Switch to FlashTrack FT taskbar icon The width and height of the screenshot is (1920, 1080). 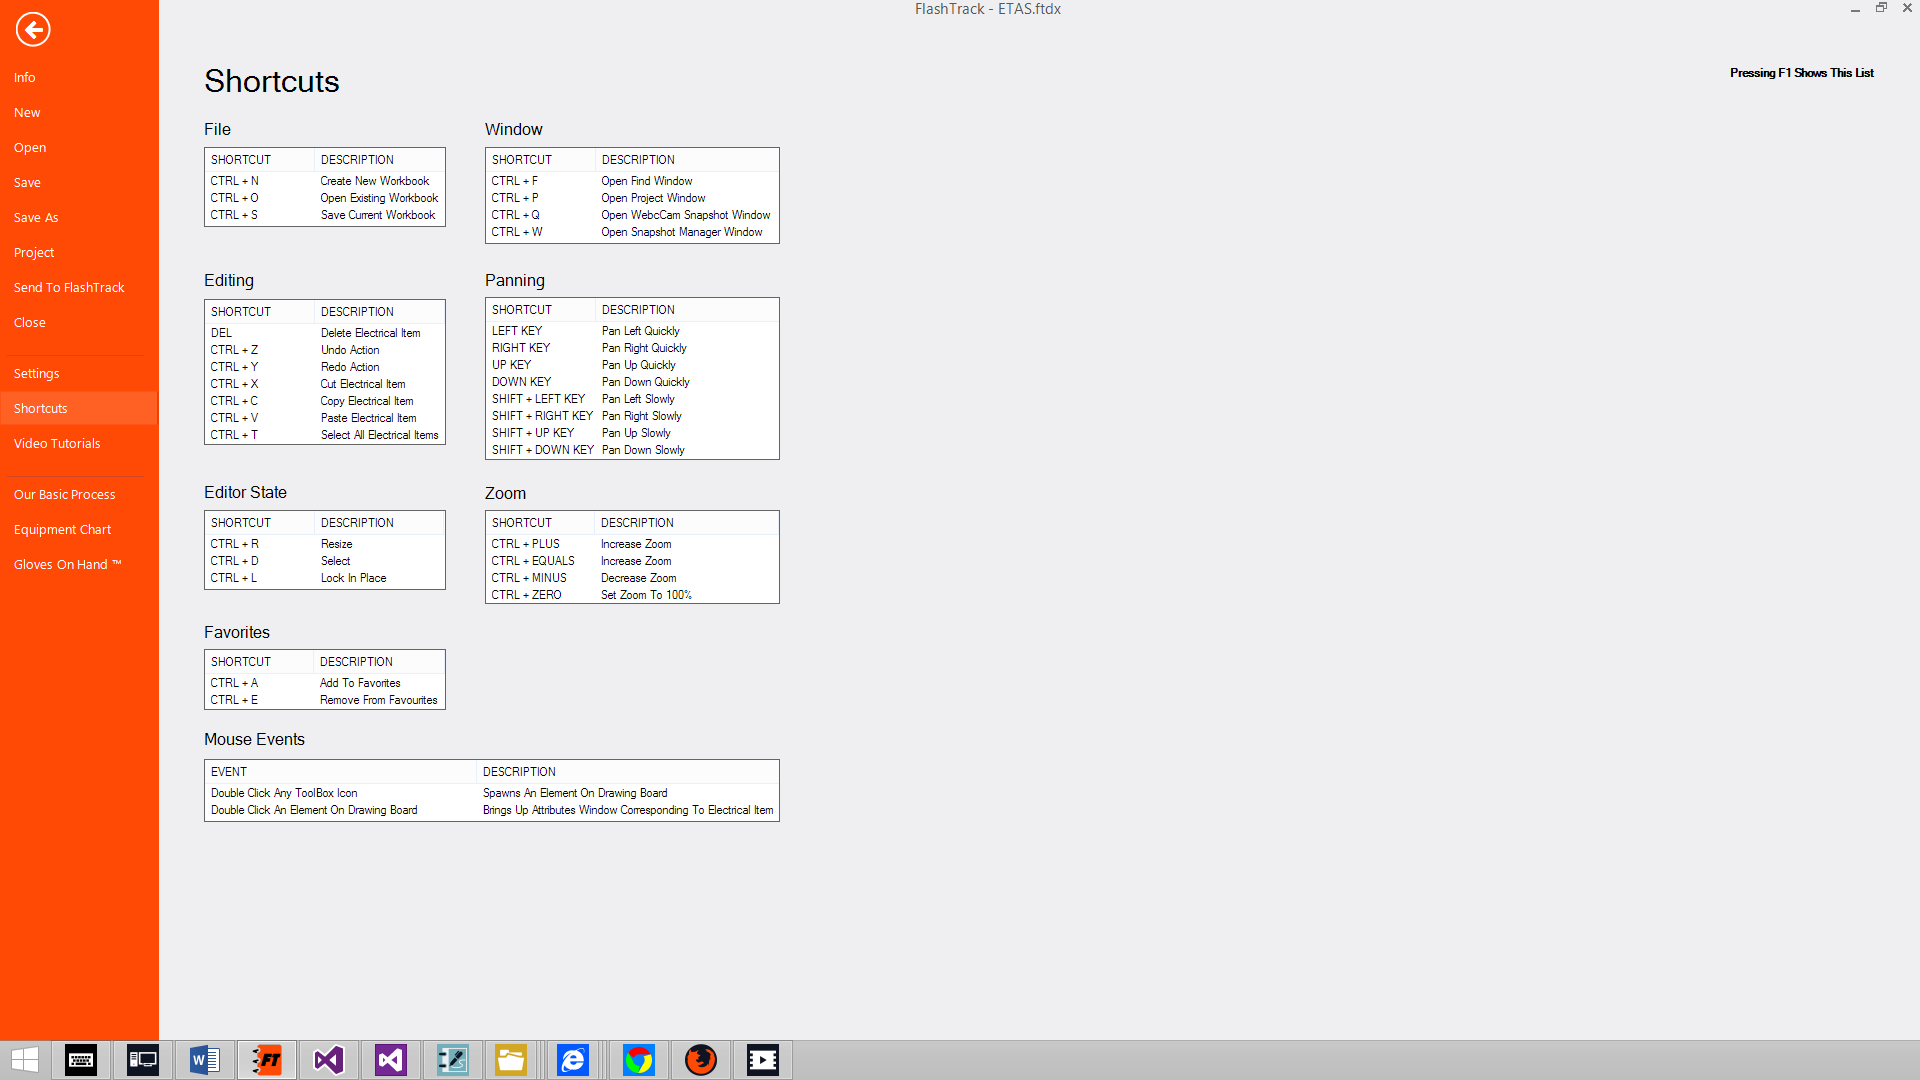coord(267,1060)
